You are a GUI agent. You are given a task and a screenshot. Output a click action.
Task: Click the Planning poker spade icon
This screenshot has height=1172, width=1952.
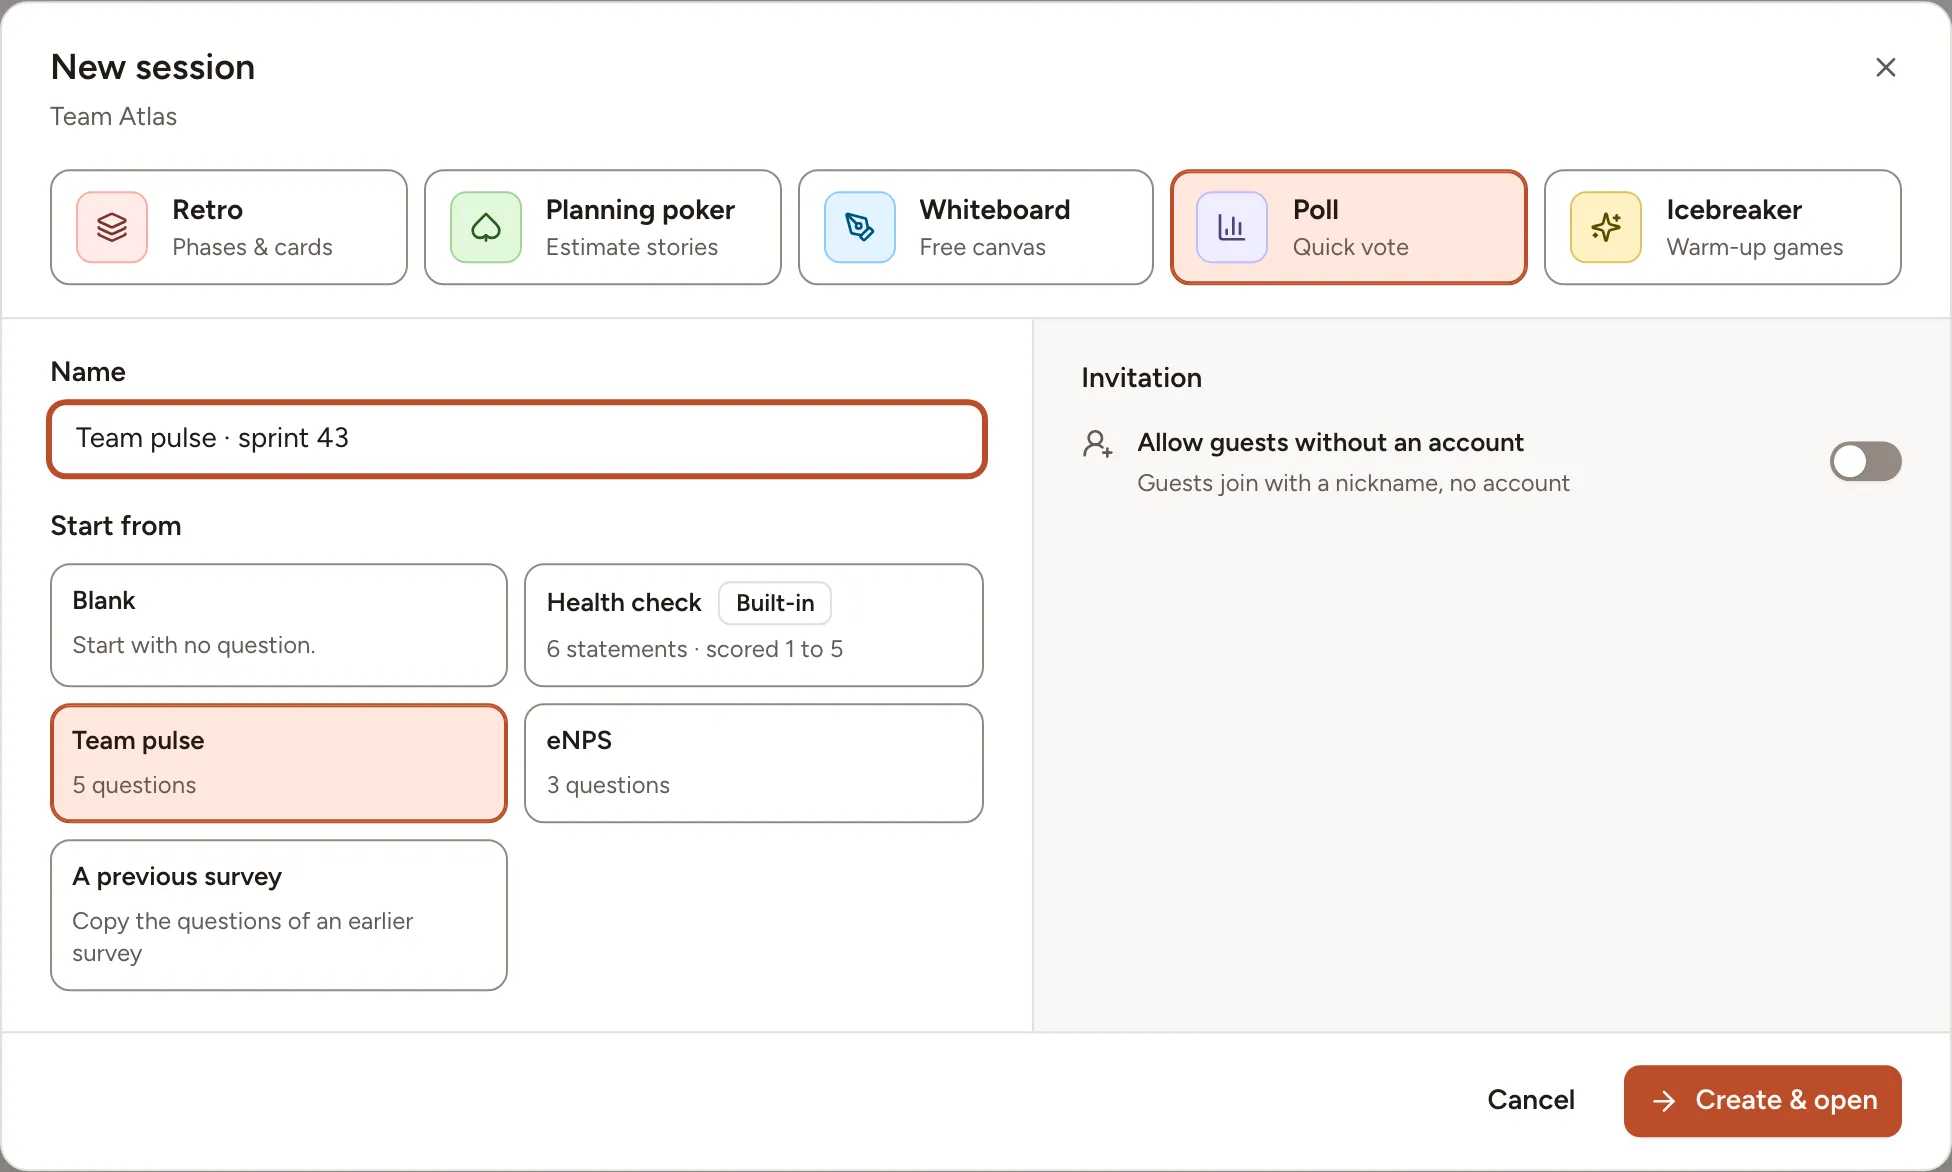(x=486, y=227)
